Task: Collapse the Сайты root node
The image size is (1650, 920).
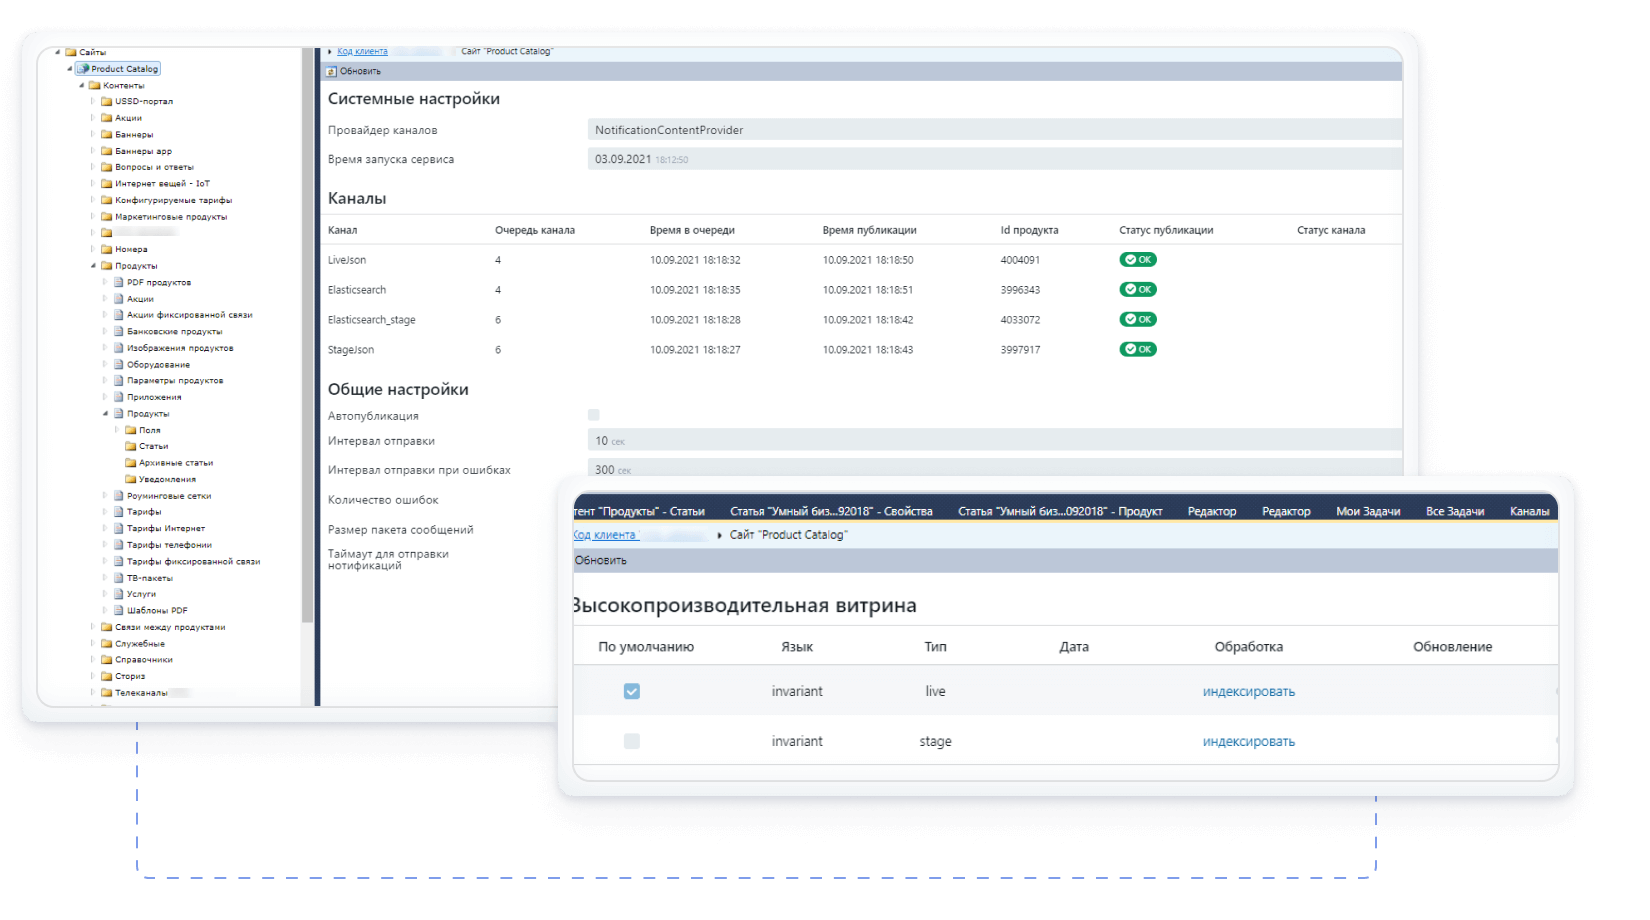Action: 58,52
